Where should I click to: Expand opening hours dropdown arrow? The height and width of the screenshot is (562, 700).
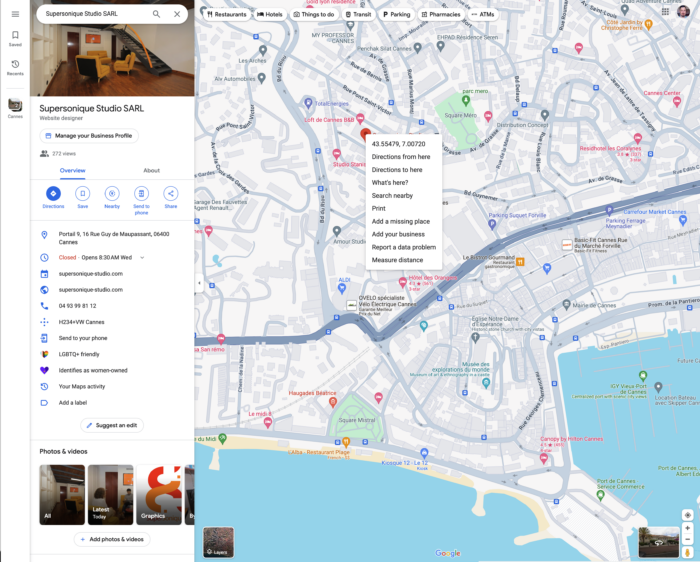pos(142,257)
